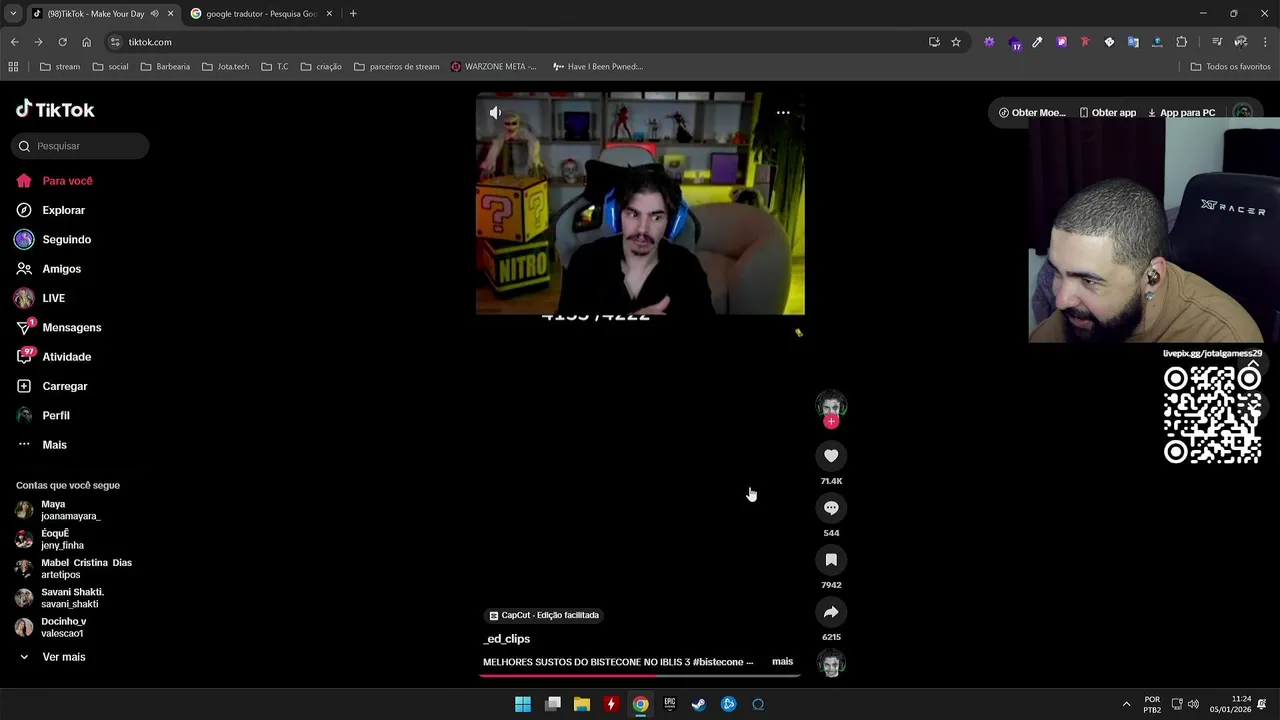Click the TikTok logo
This screenshot has width=1280, height=720.
[55, 110]
